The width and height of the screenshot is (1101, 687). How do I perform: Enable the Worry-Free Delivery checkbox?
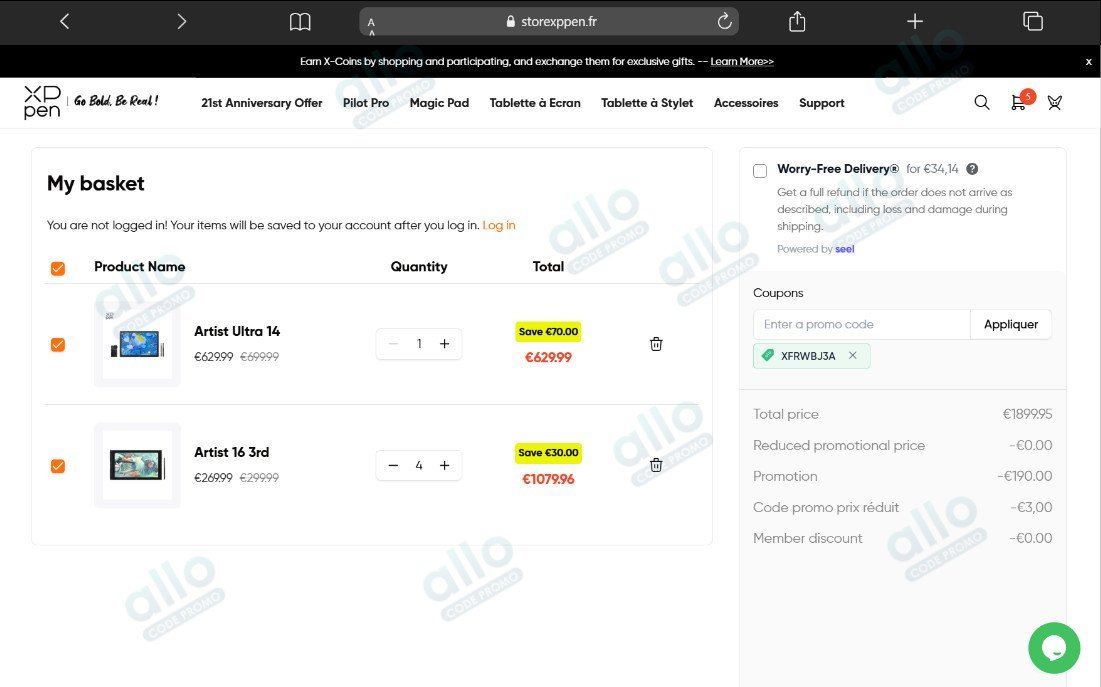coord(760,171)
